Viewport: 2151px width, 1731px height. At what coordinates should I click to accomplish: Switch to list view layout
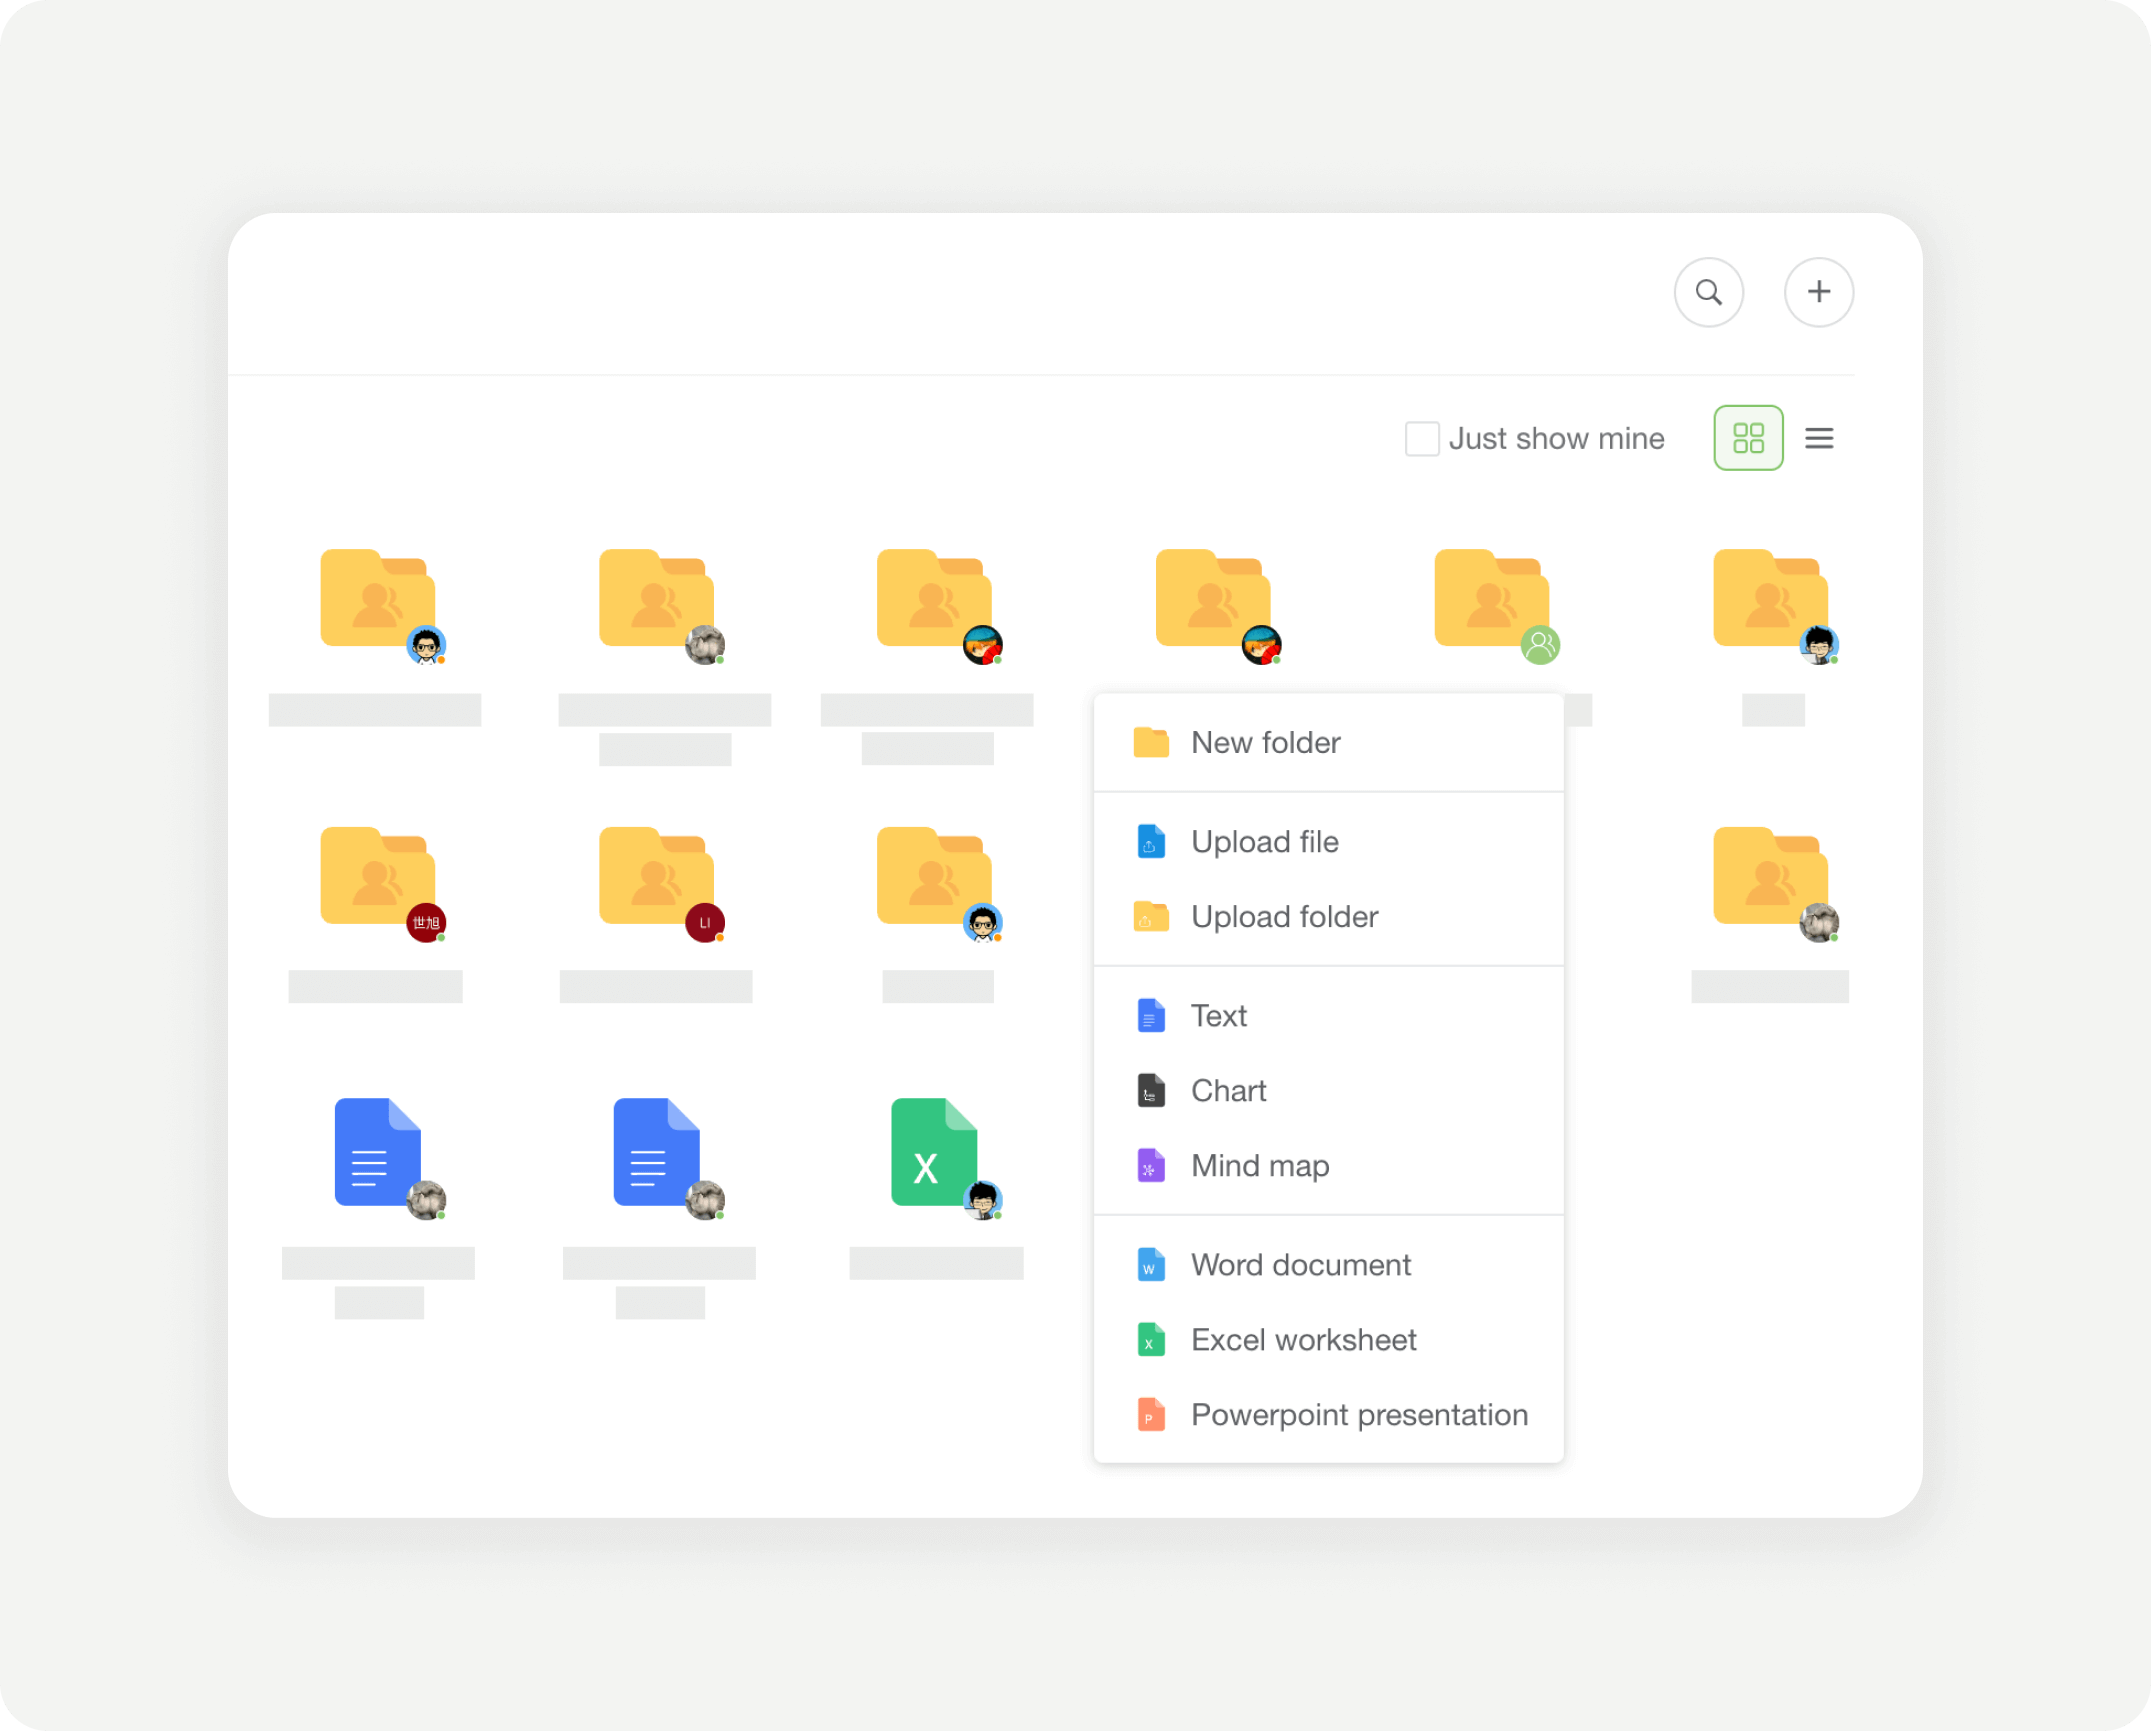(1819, 438)
